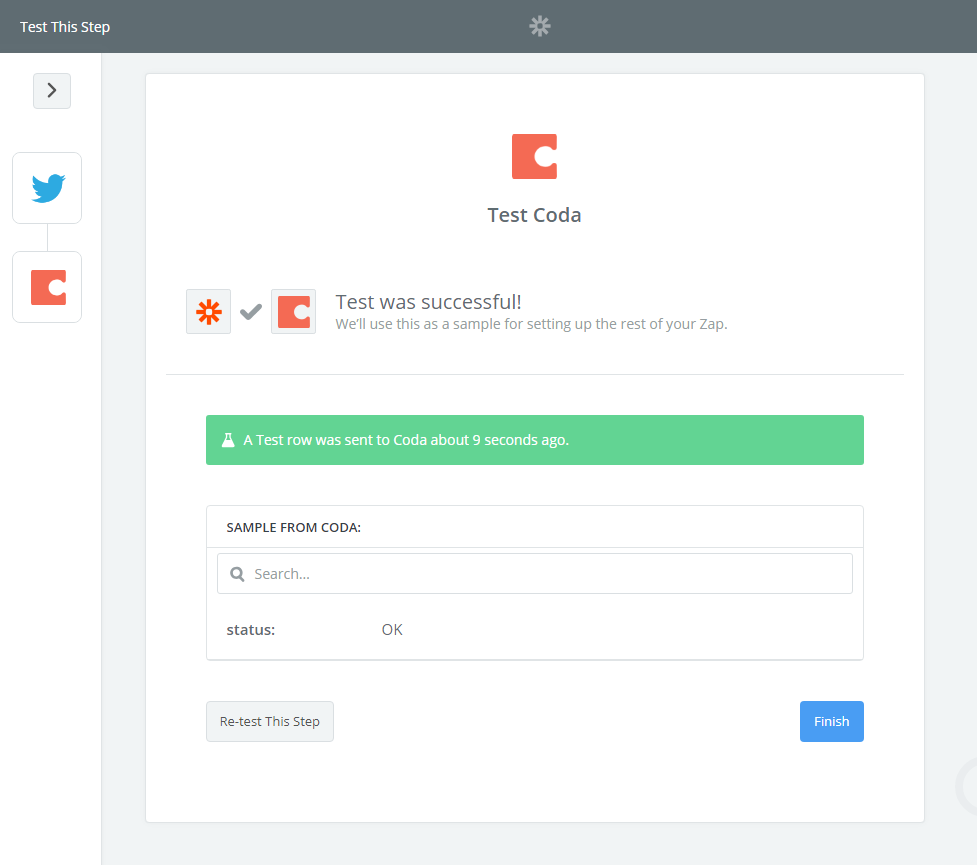977x865 pixels.
Task: Click the flask icon in the green banner
Action: pos(228,440)
